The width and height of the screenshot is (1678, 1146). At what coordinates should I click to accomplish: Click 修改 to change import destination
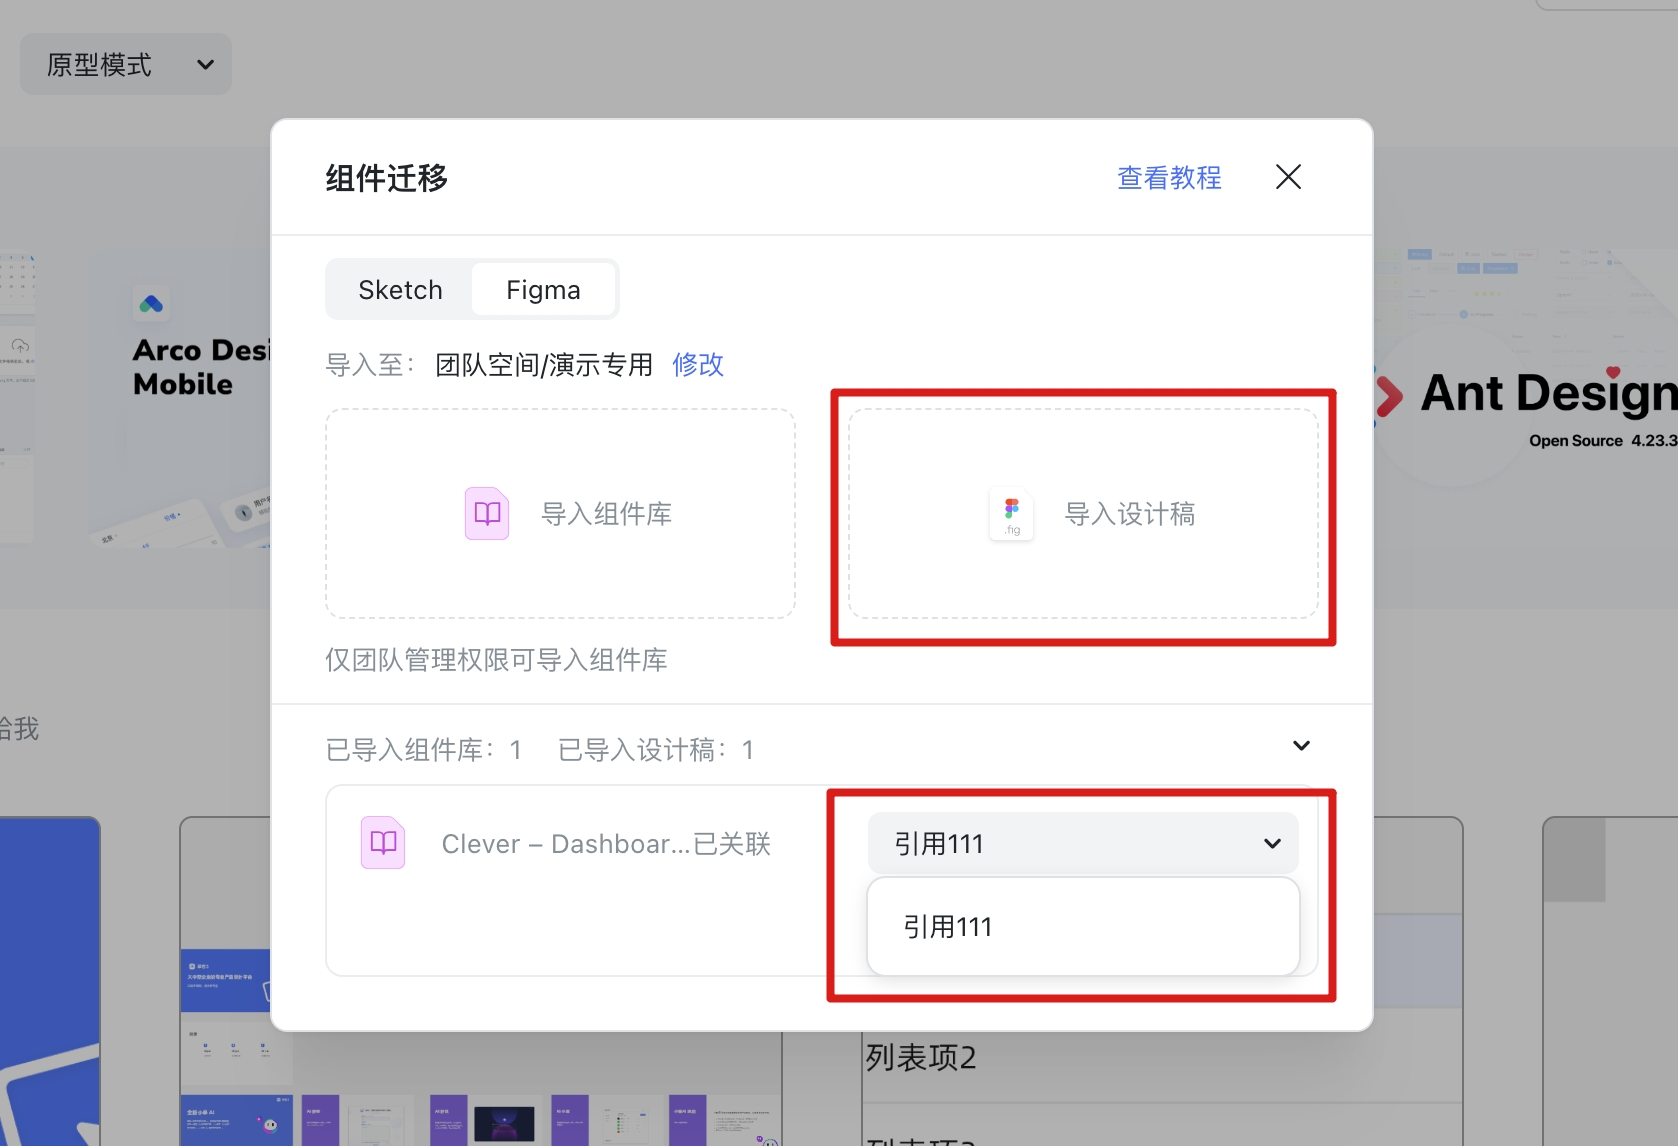tap(697, 364)
